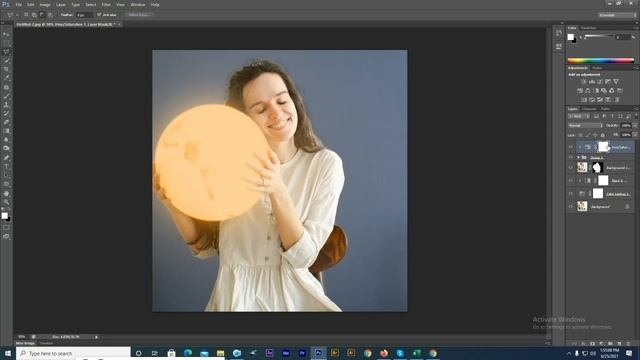Select the Crop tool
The height and width of the screenshot is (360, 640).
(x=6, y=69)
